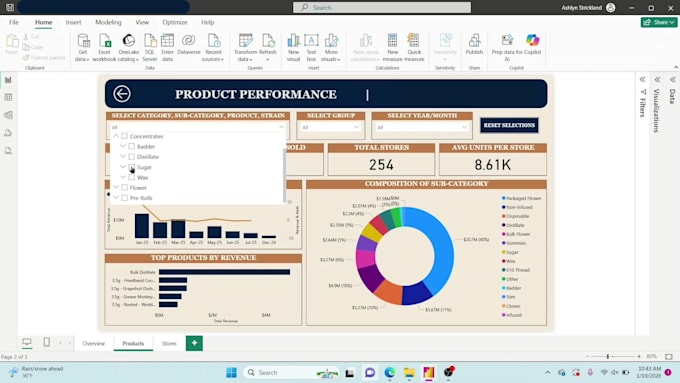Click the slicer list scrollbar
The height and width of the screenshot is (383, 680).
[284, 176]
